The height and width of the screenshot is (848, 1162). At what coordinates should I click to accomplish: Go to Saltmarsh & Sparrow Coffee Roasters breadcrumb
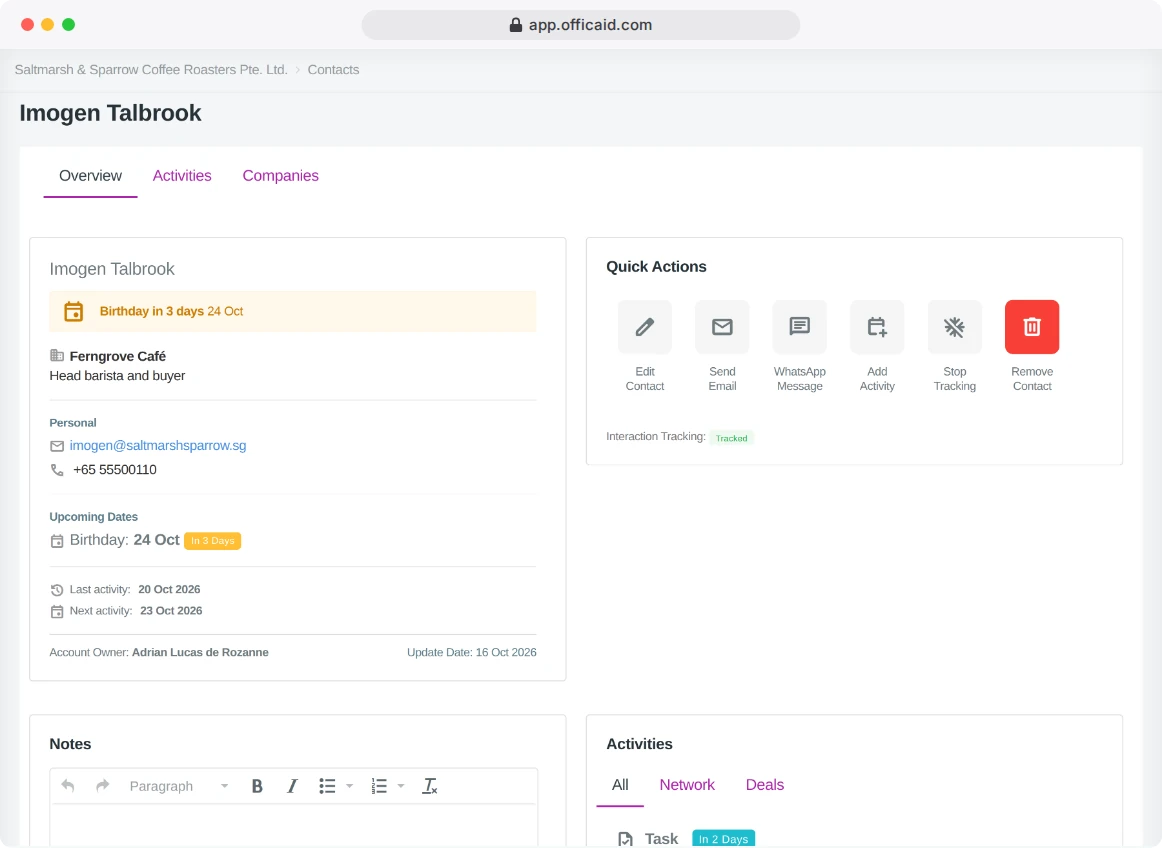[151, 70]
